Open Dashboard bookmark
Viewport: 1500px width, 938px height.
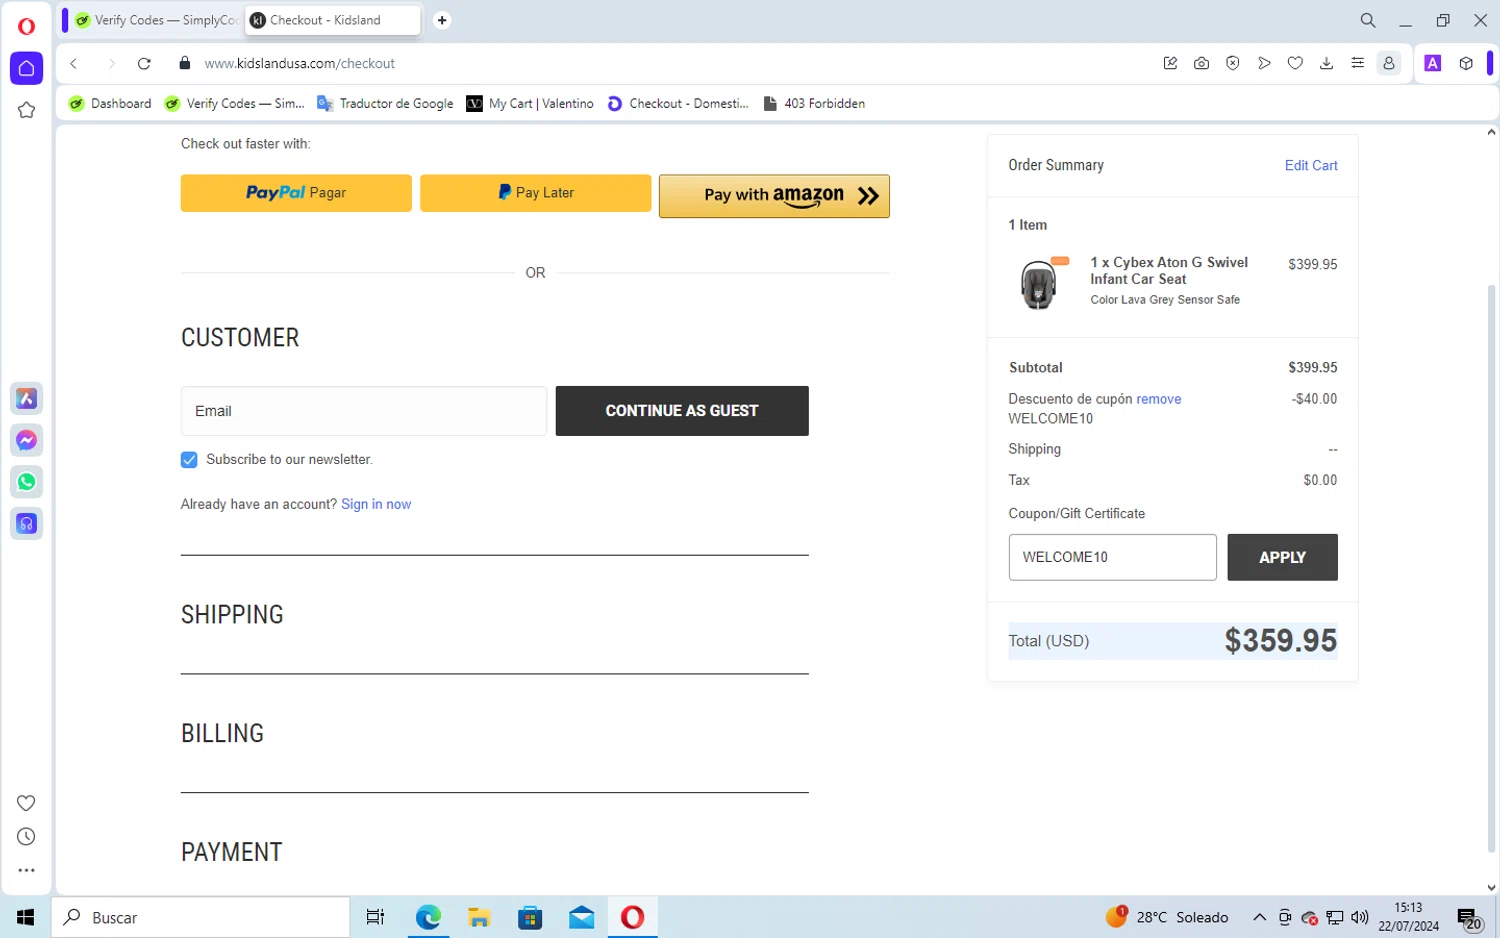tap(110, 103)
